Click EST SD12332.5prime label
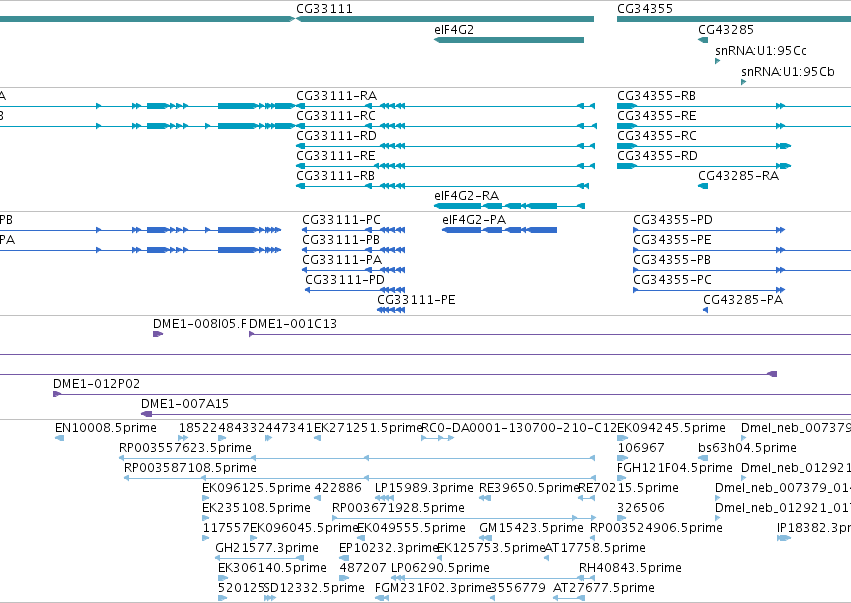The width and height of the screenshot is (851, 603). [314, 588]
